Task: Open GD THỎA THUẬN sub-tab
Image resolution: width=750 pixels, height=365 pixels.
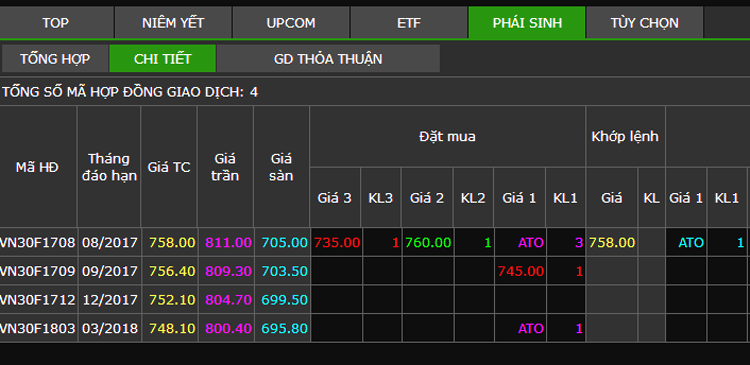Action: [x=328, y=58]
